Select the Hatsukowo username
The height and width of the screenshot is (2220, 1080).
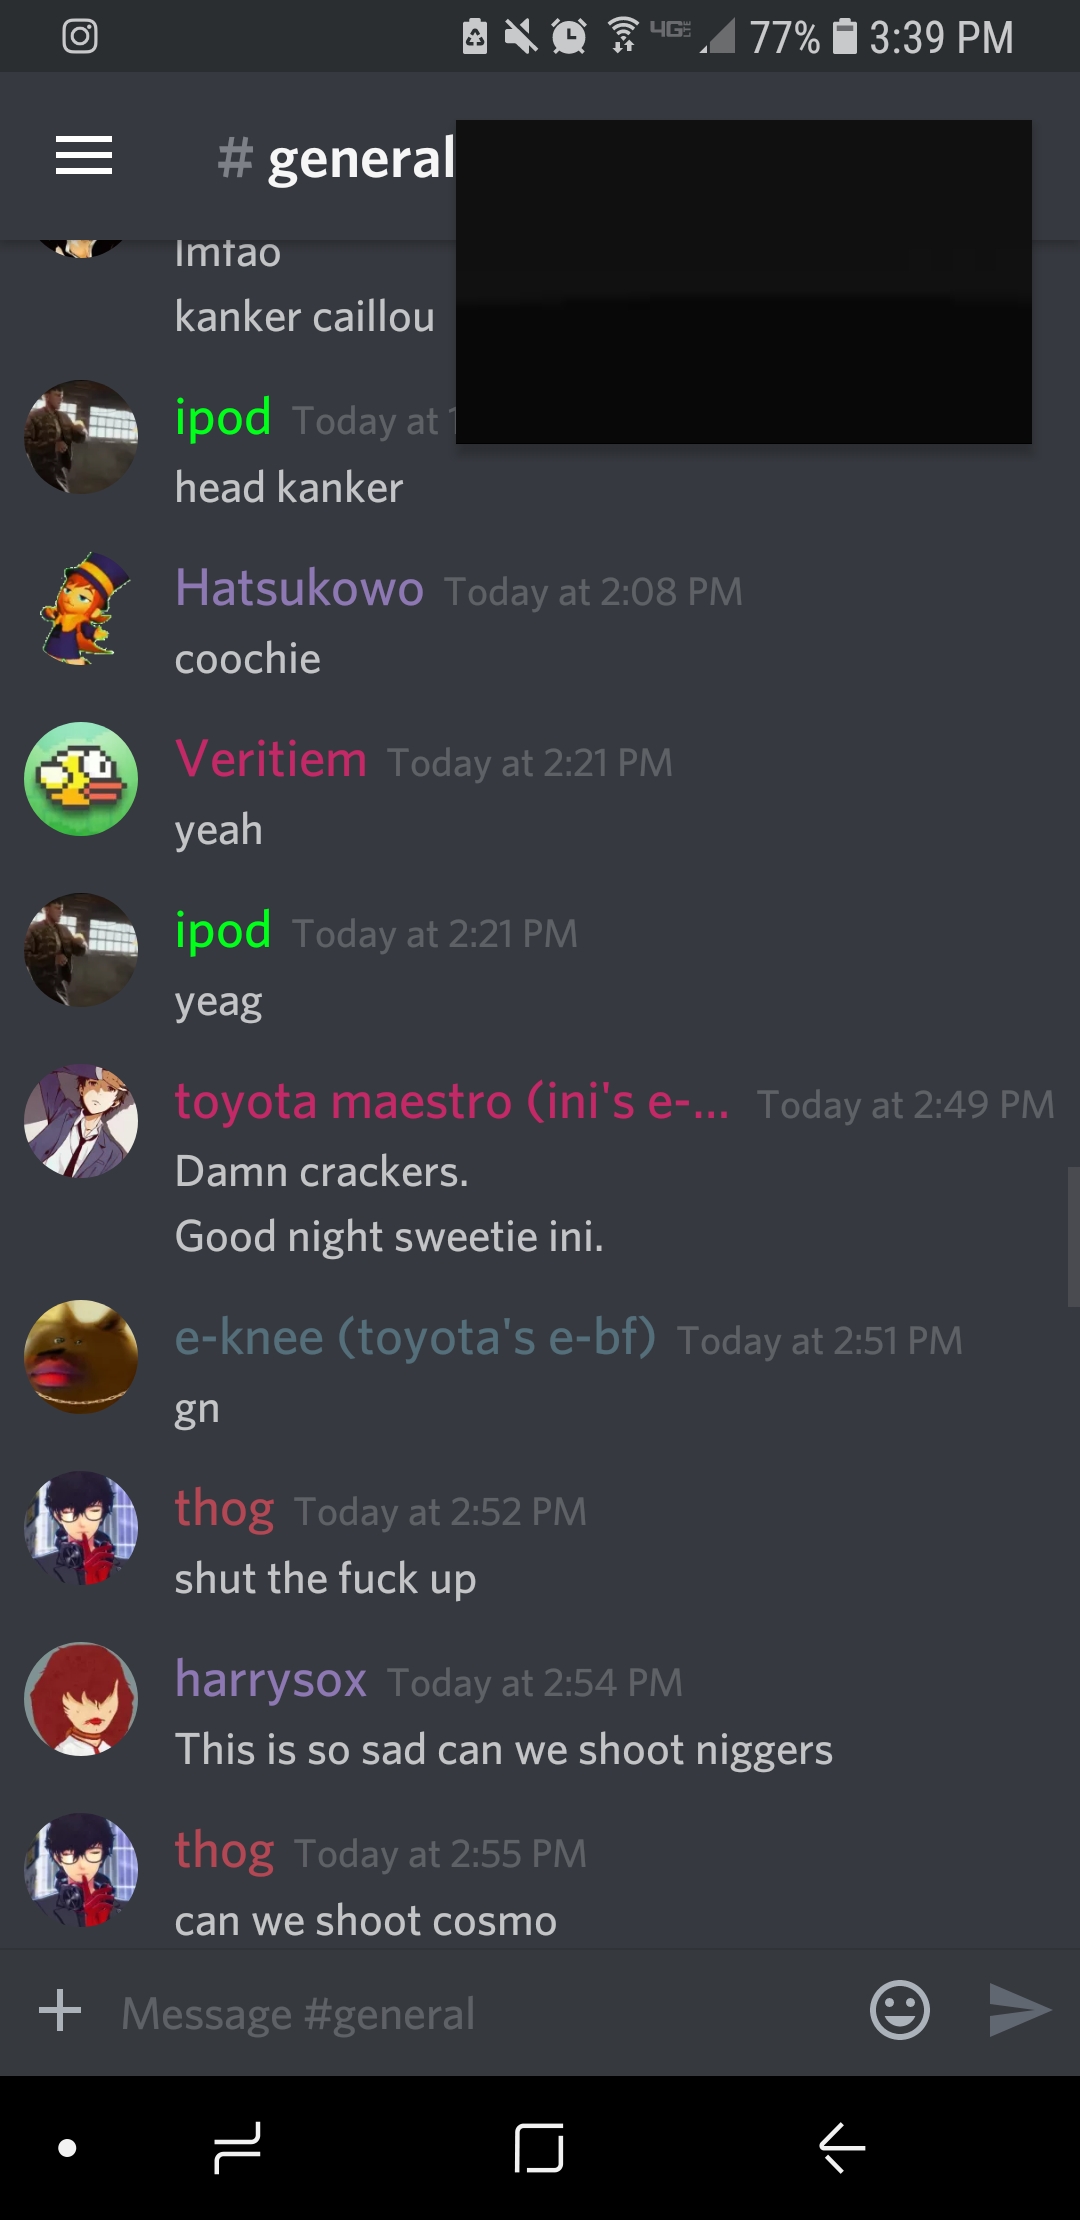point(299,588)
